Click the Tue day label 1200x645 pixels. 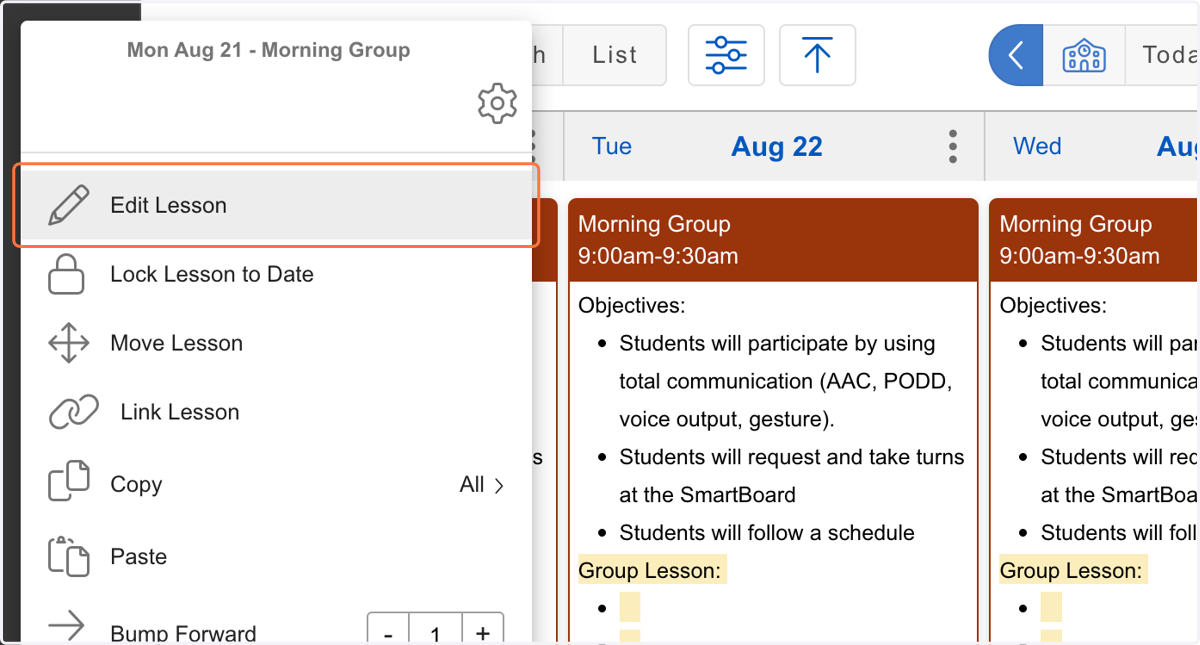[x=612, y=147]
